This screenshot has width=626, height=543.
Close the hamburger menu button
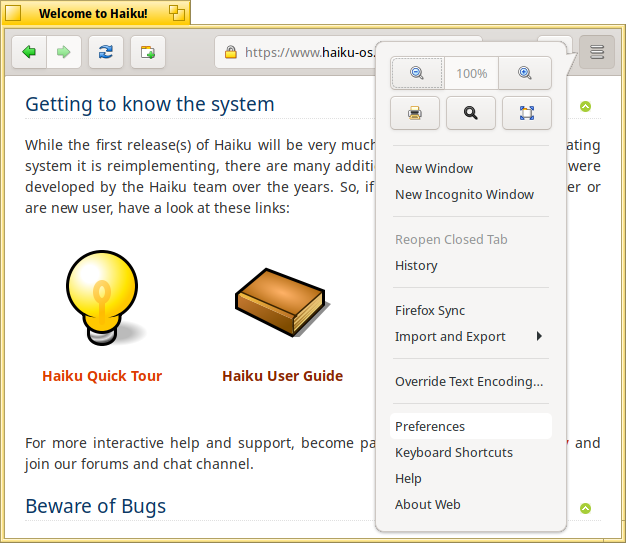596,52
